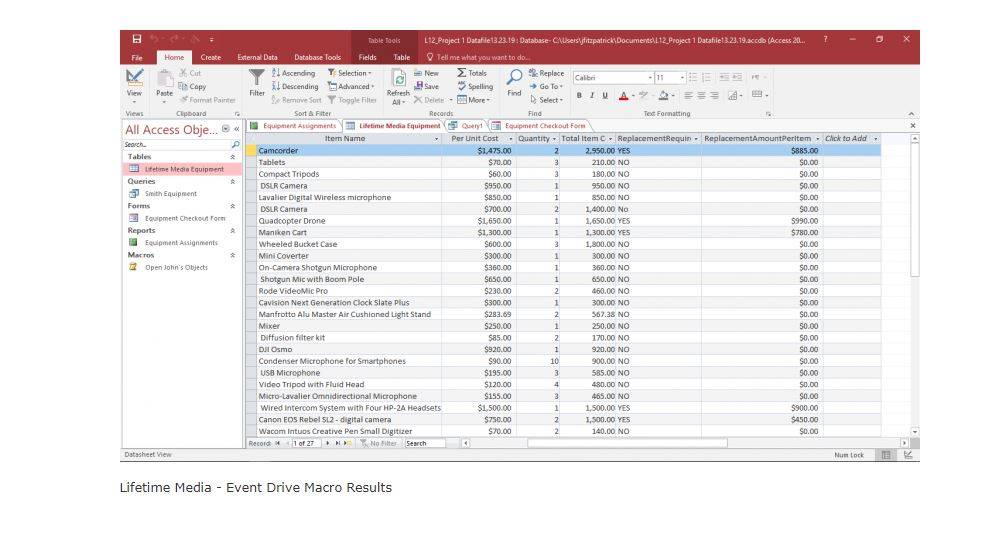Open the Go To dropdown
Image resolution: width=991 pixels, height=541 pixels.
pos(546,87)
